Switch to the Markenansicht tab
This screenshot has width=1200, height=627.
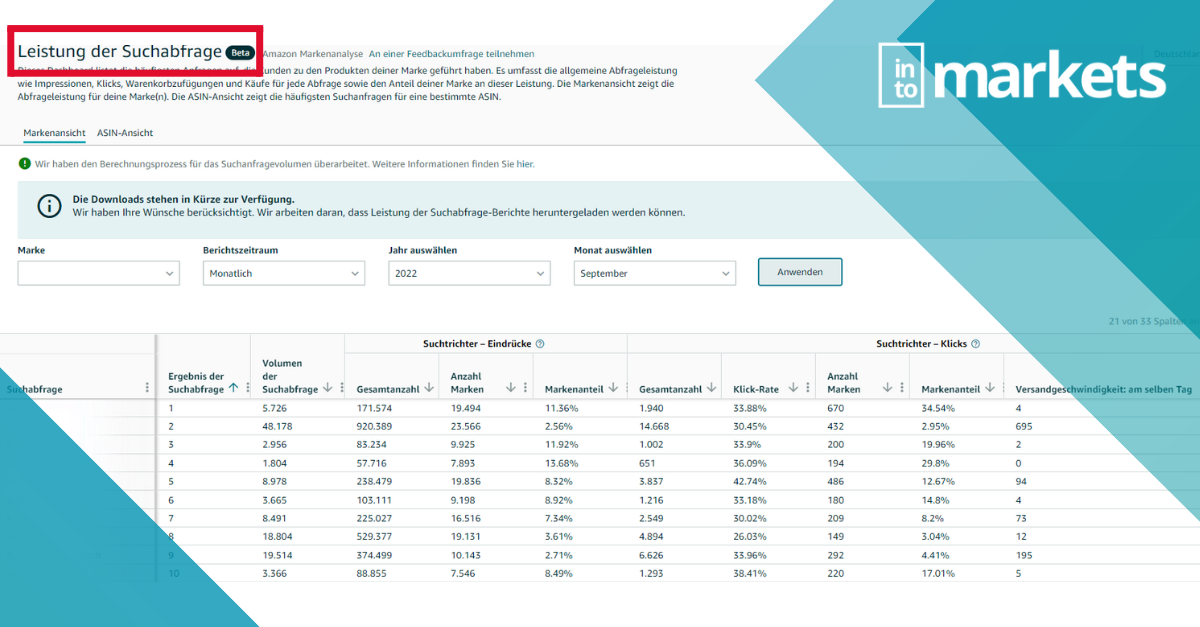click(x=54, y=133)
